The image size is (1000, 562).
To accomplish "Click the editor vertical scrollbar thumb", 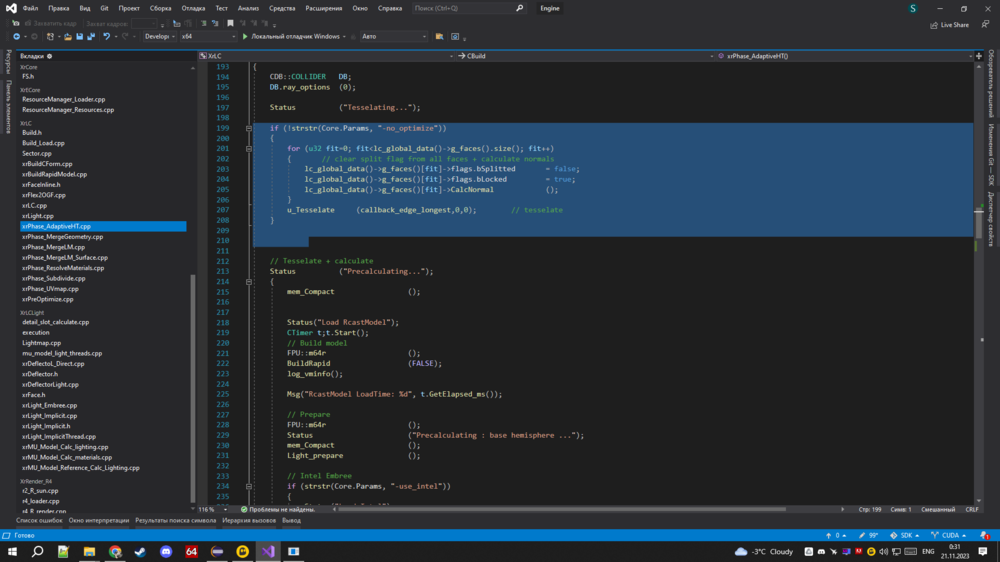I will 980,222.
